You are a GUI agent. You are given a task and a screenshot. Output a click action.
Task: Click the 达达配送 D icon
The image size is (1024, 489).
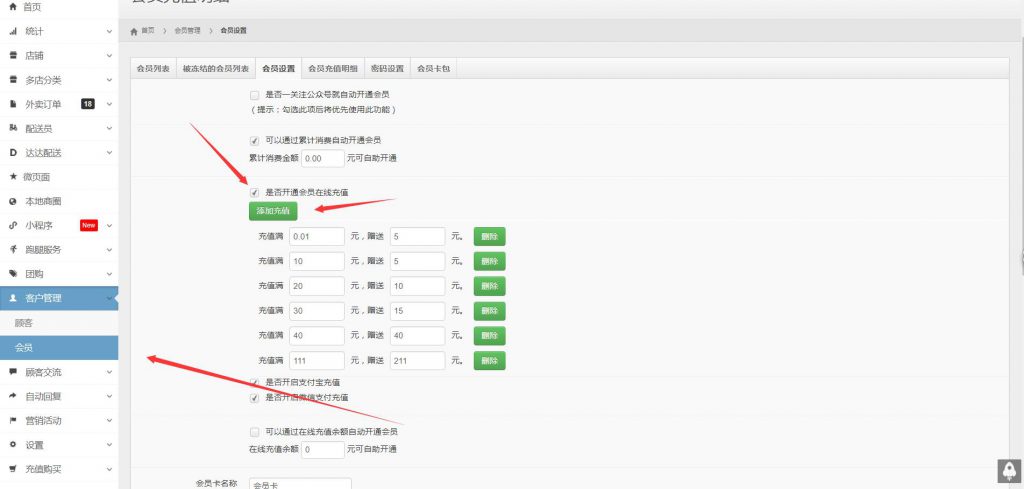click(x=12, y=153)
